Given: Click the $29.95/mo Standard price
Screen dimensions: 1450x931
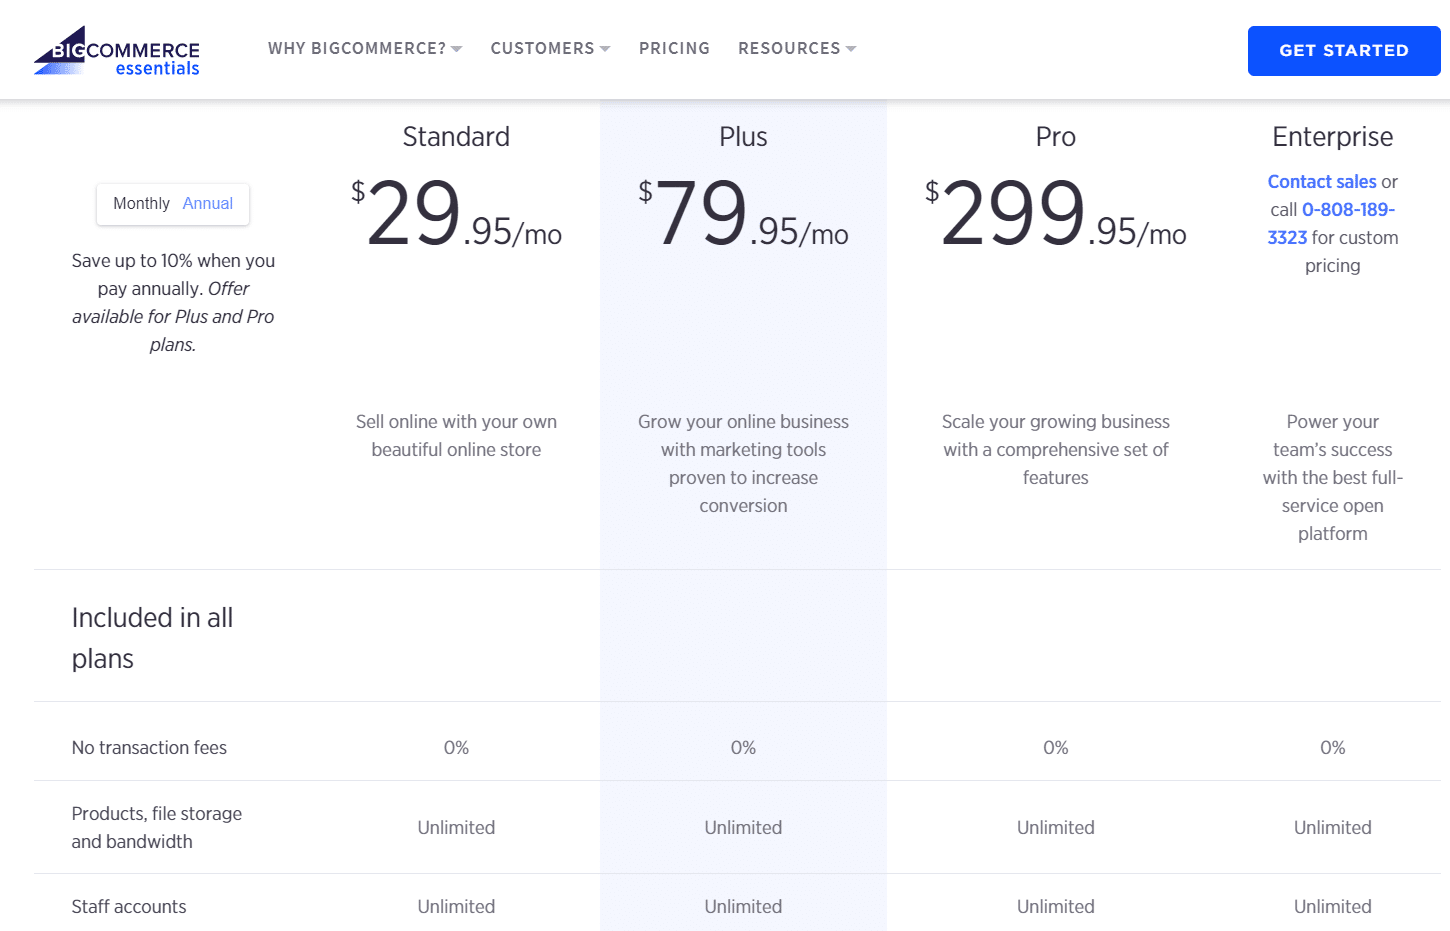Looking at the screenshot, I should point(456,214).
